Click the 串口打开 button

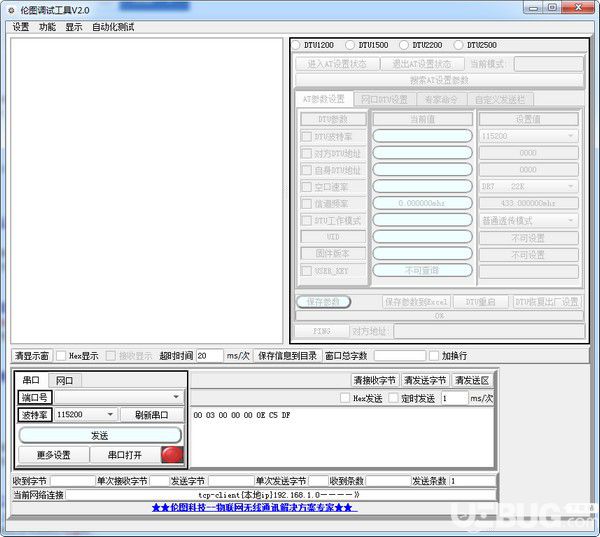(125, 455)
